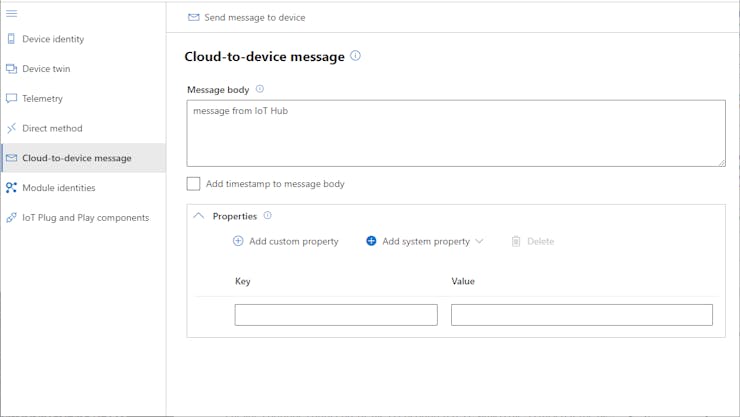Image resolution: width=740 pixels, height=417 pixels.
Task: Enable Add timestamp to message body
Action: [x=194, y=184]
